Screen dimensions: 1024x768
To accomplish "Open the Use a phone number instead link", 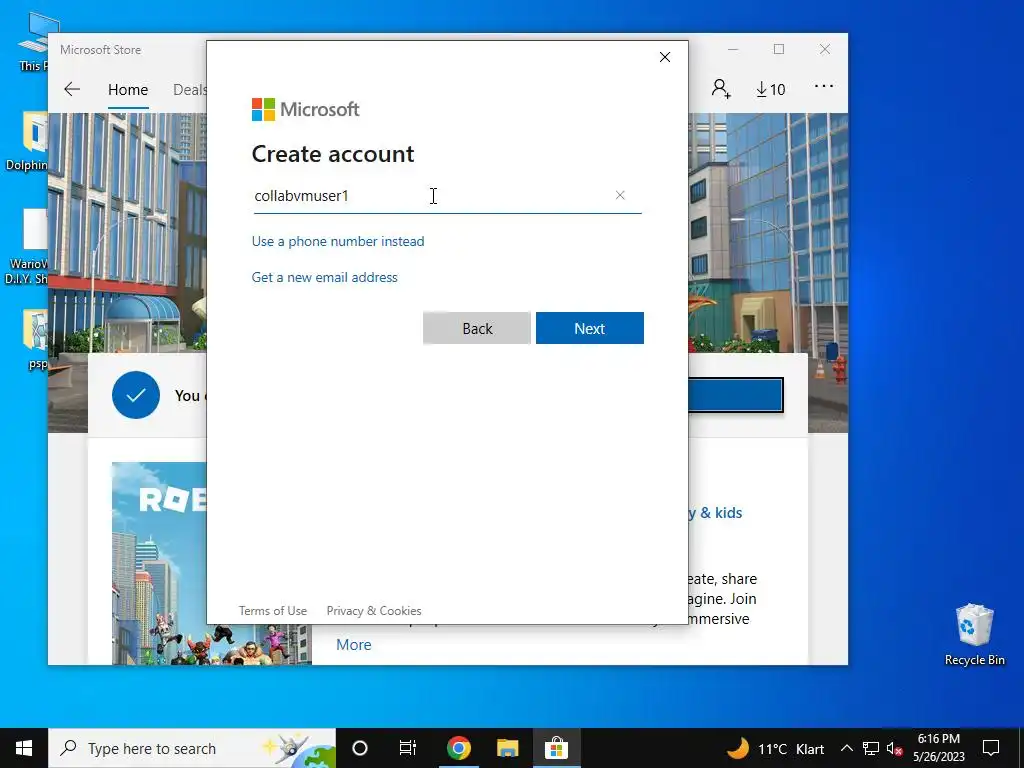I will pos(338,241).
